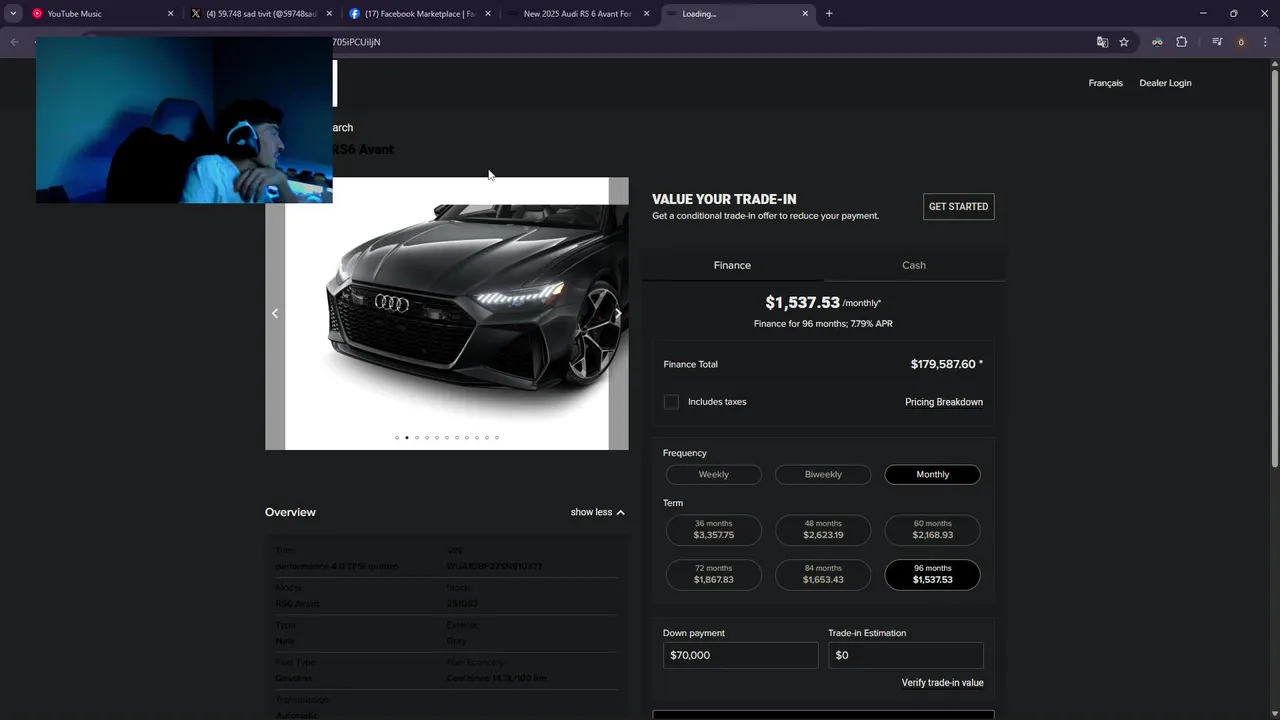The height and width of the screenshot is (720, 1280).
Task: Close the Facebook Marketplace tab
Action: [x=488, y=14]
